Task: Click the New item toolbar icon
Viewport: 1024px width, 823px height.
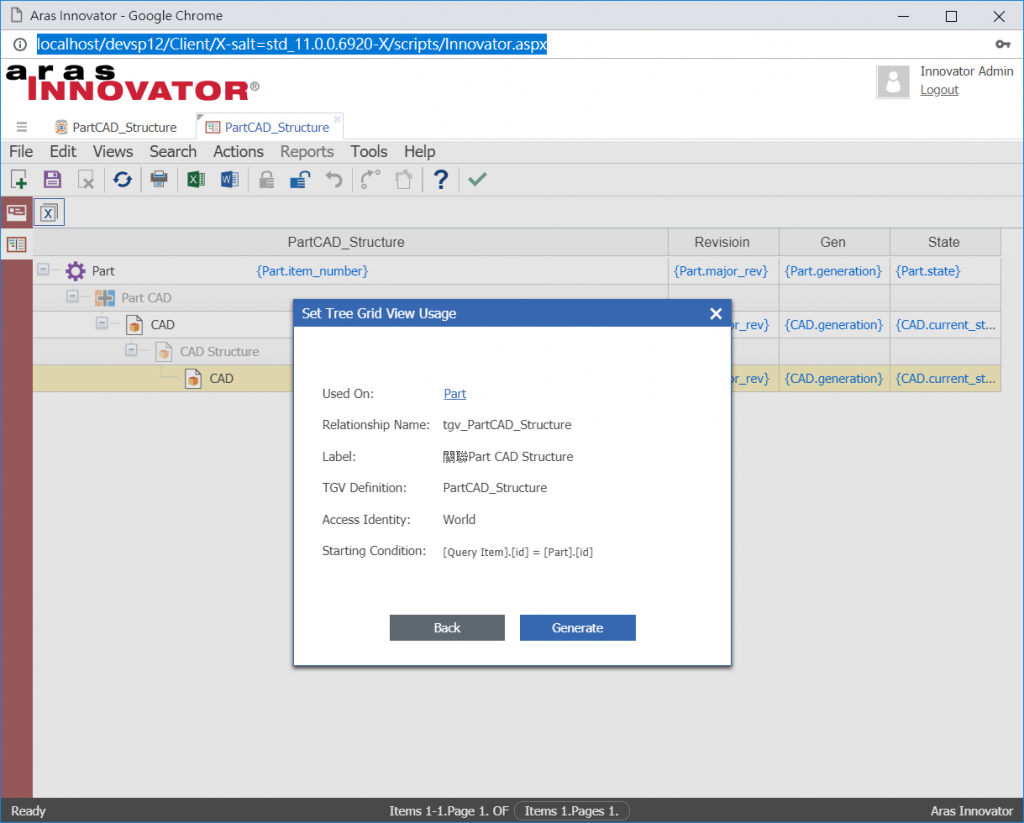Action: click(x=19, y=179)
